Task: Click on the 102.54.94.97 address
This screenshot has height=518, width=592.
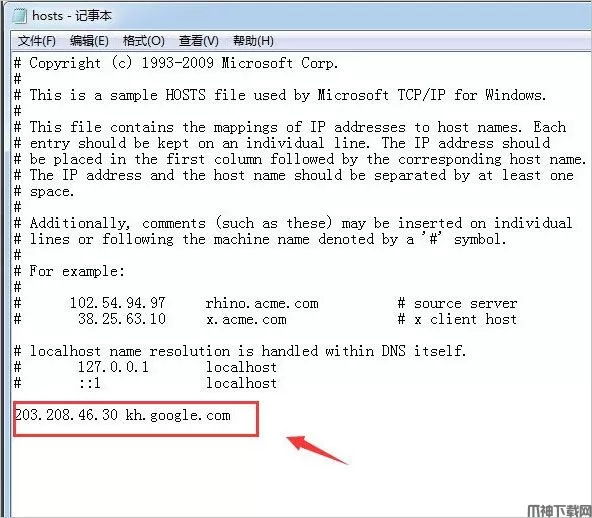Action: coord(117,303)
